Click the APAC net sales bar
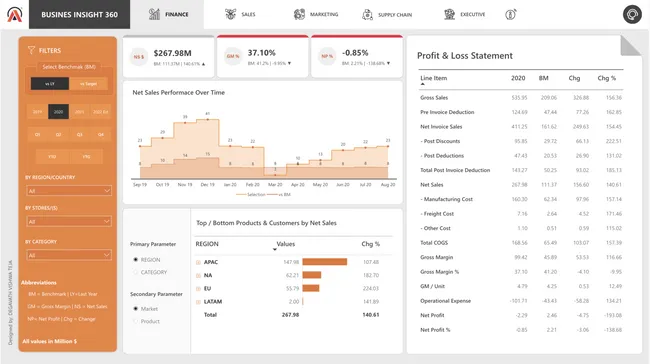650x364 pixels. tap(325, 262)
